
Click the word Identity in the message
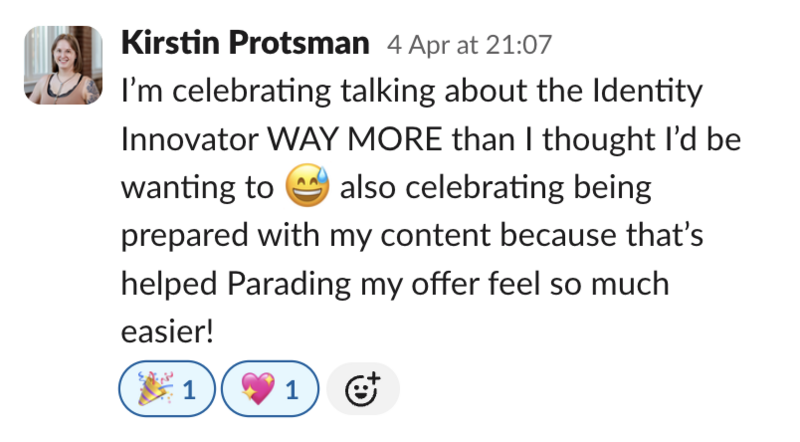[x=647, y=92]
